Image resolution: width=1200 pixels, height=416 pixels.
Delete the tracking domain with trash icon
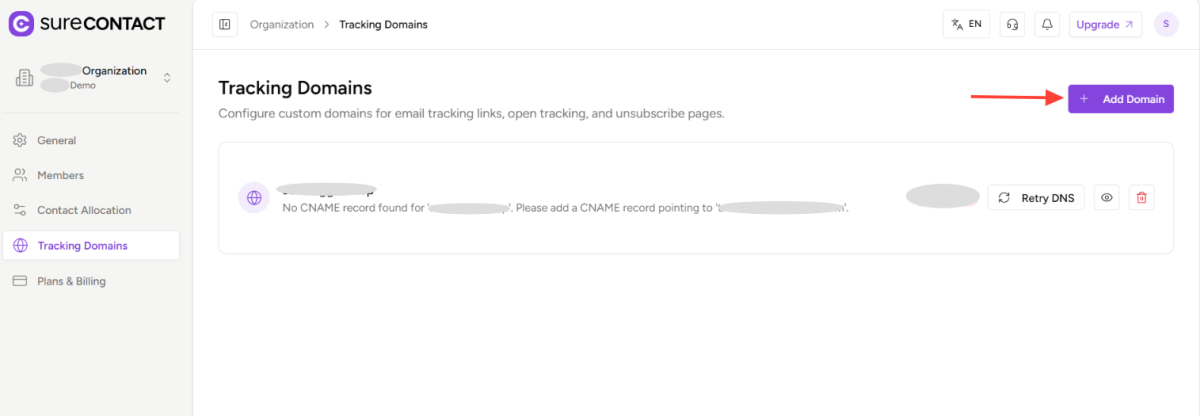tap(1142, 198)
